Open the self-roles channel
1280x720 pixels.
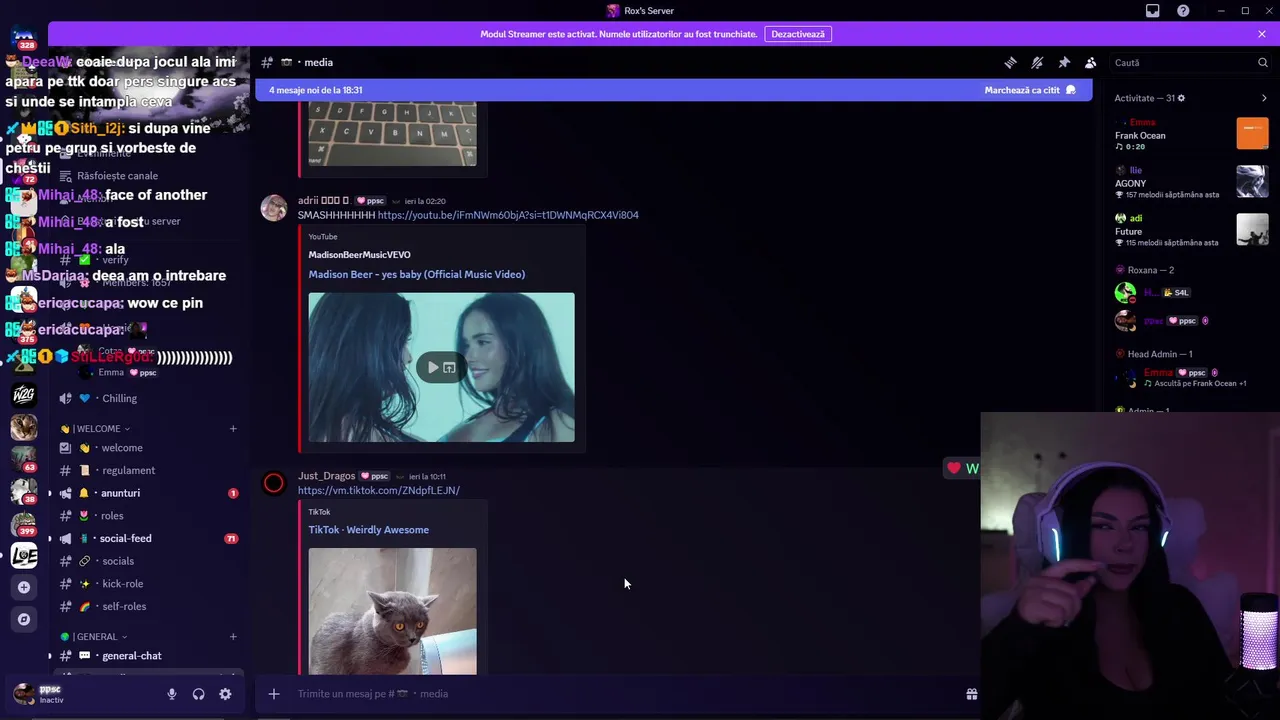(x=147, y=606)
